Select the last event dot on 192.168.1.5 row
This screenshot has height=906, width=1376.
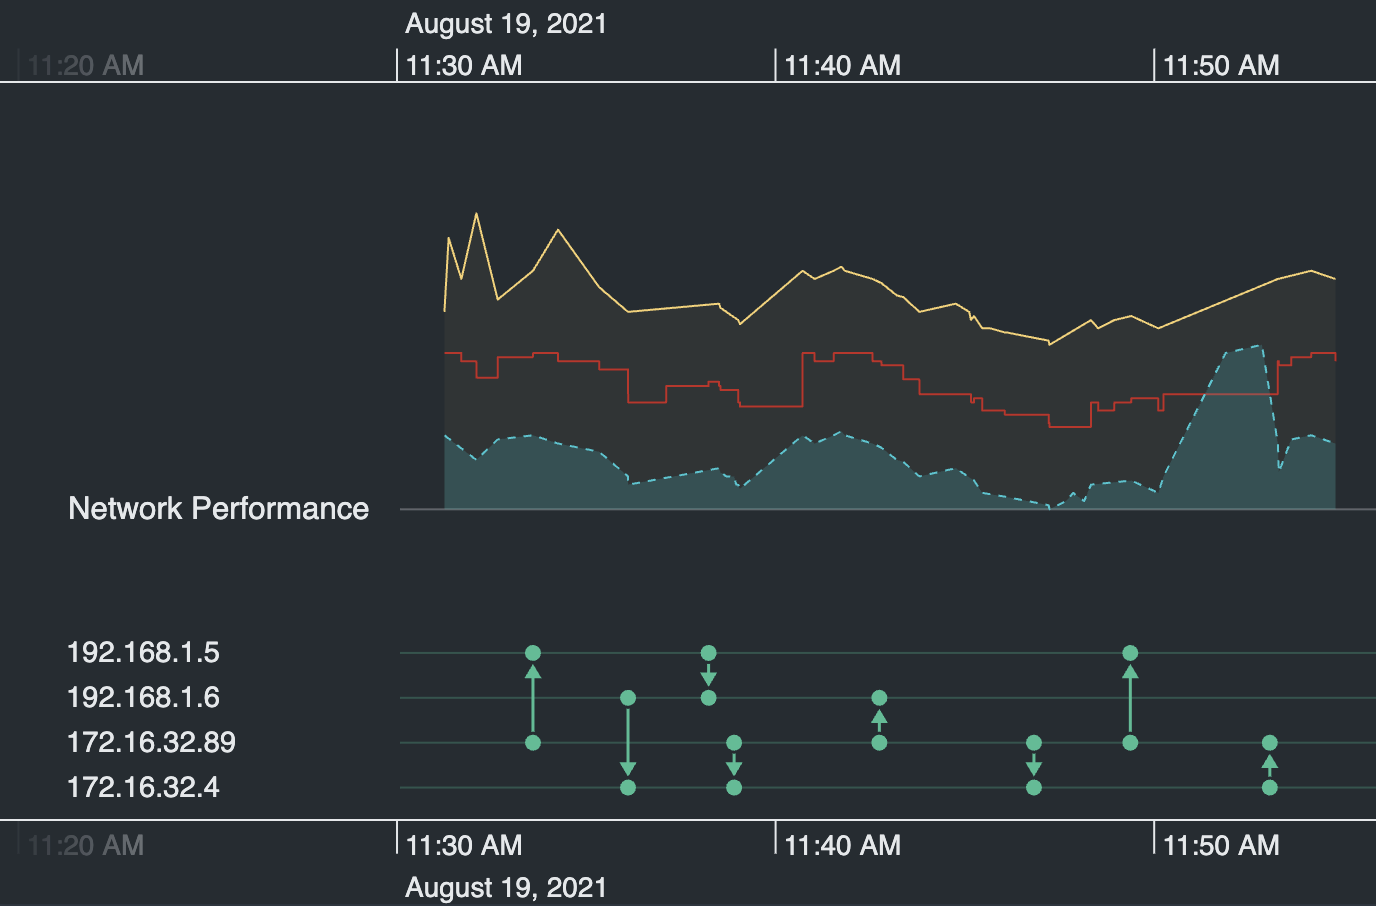[x=1130, y=652]
